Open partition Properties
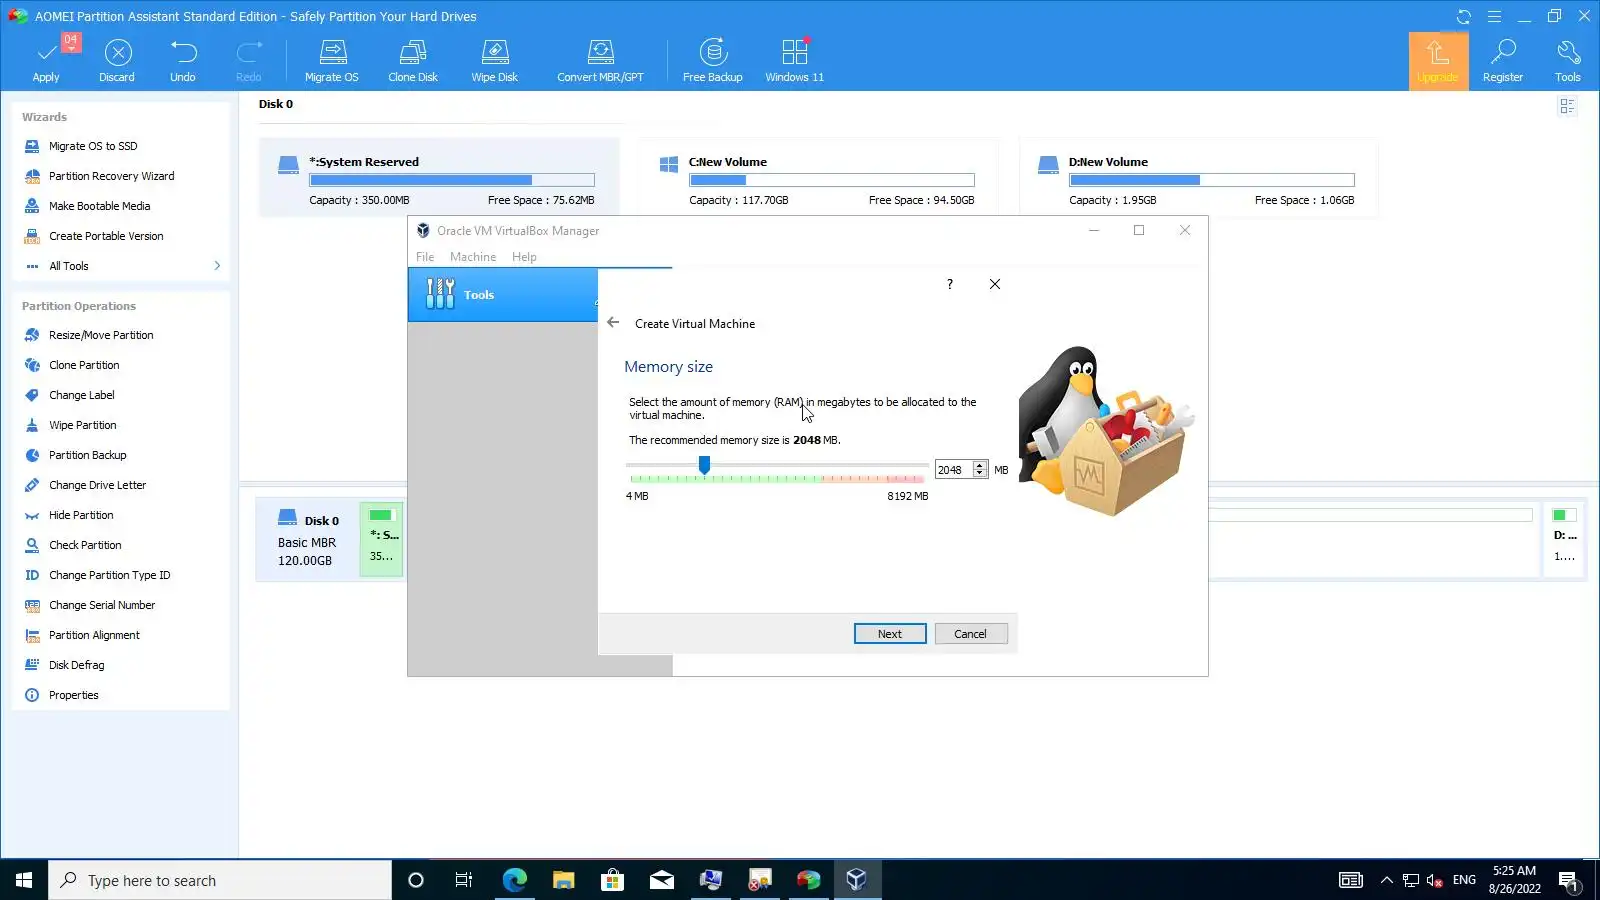Screen dimensions: 1600x900 73,695
